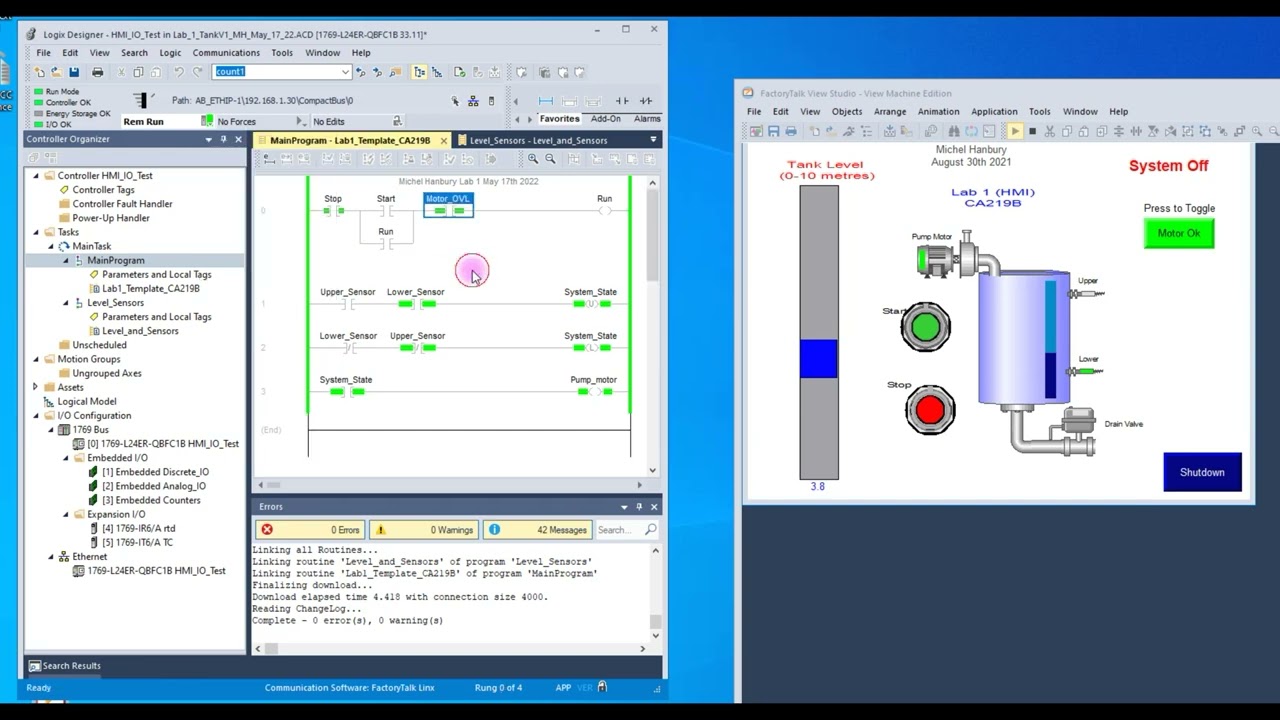Select Controller Tags in organizer
Viewport: 1280px width, 720px height.
103,190
